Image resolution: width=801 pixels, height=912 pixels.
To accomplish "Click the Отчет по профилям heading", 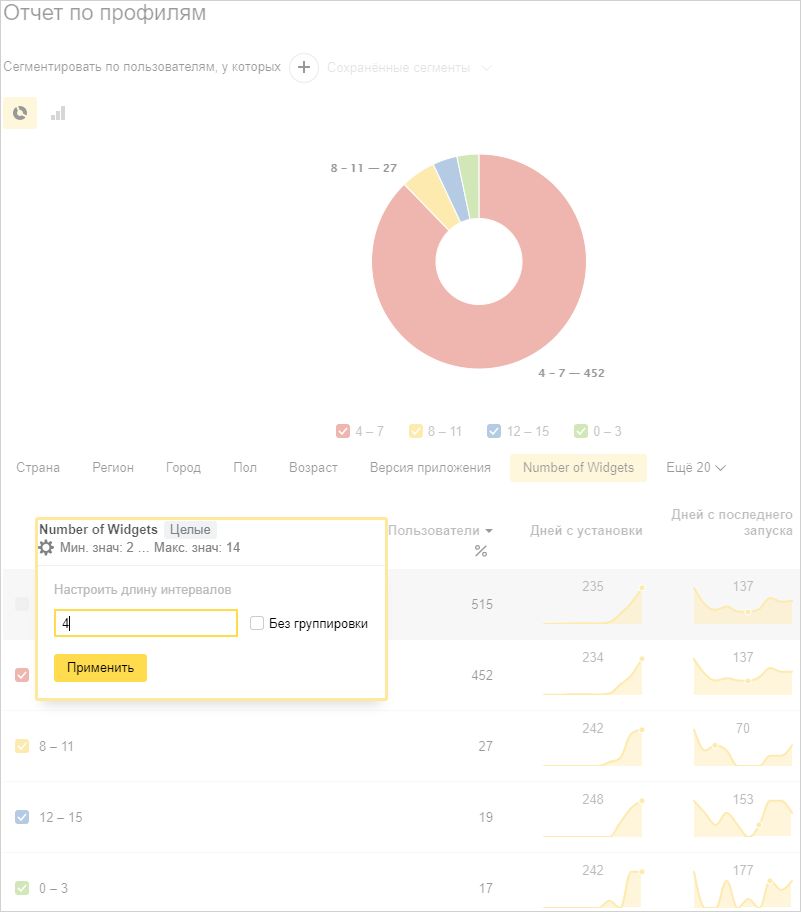I will coord(105,13).
